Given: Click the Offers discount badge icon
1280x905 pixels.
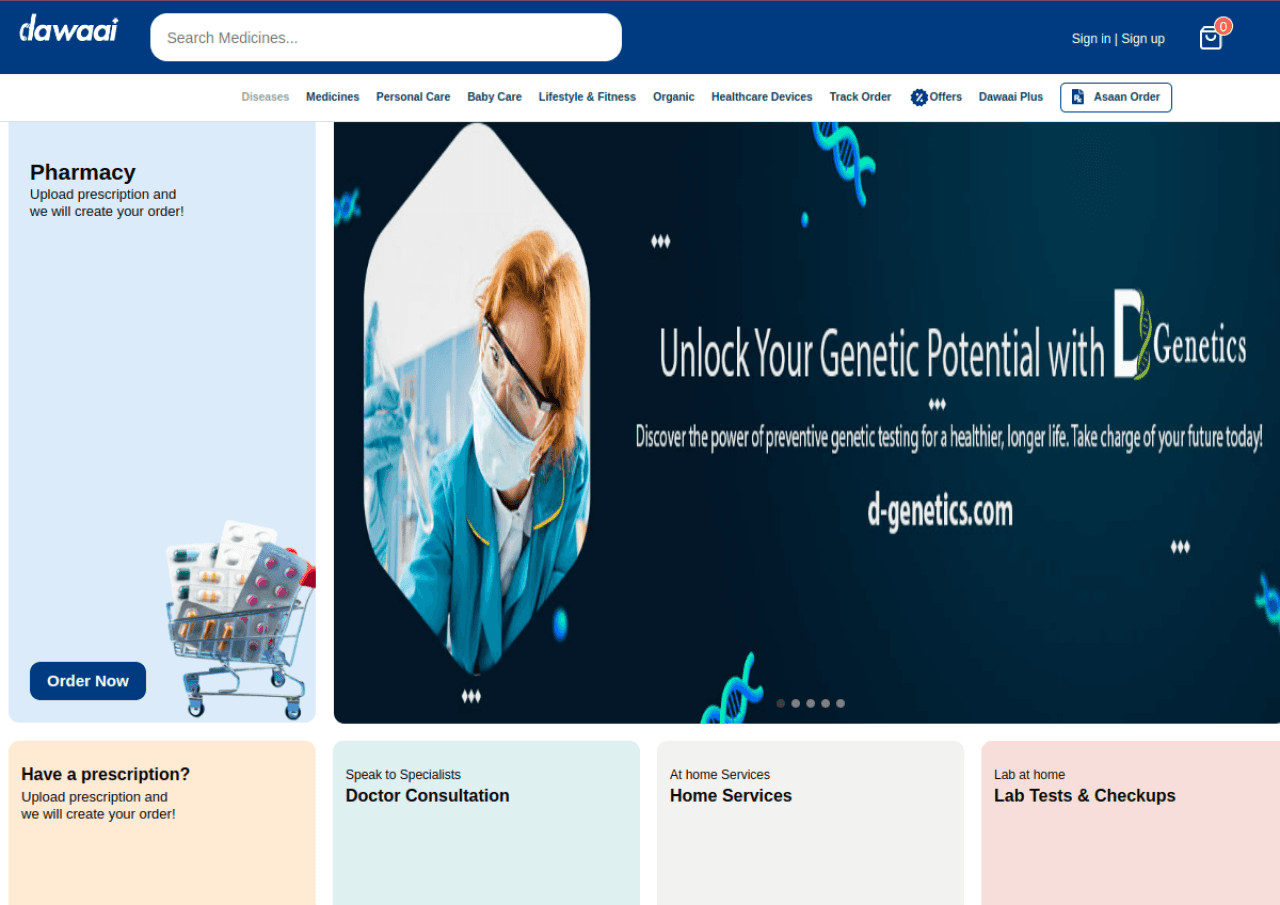Looking at the screenshot, I should click(x=919, y=97).
